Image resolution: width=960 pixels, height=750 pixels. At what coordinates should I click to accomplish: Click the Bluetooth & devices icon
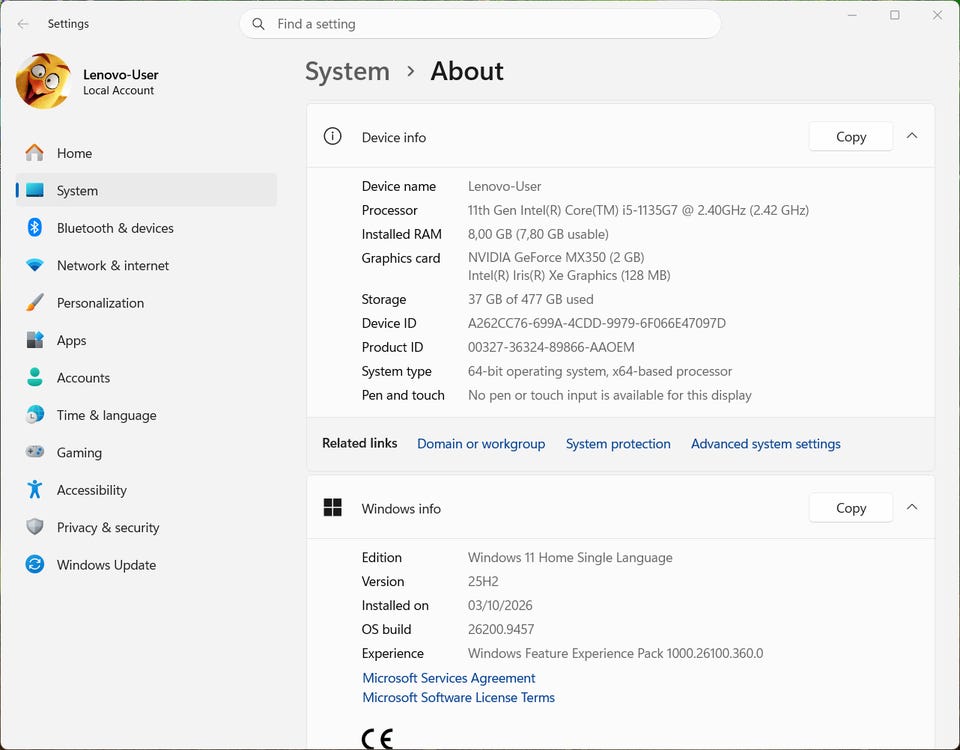(x=34, y=228)
